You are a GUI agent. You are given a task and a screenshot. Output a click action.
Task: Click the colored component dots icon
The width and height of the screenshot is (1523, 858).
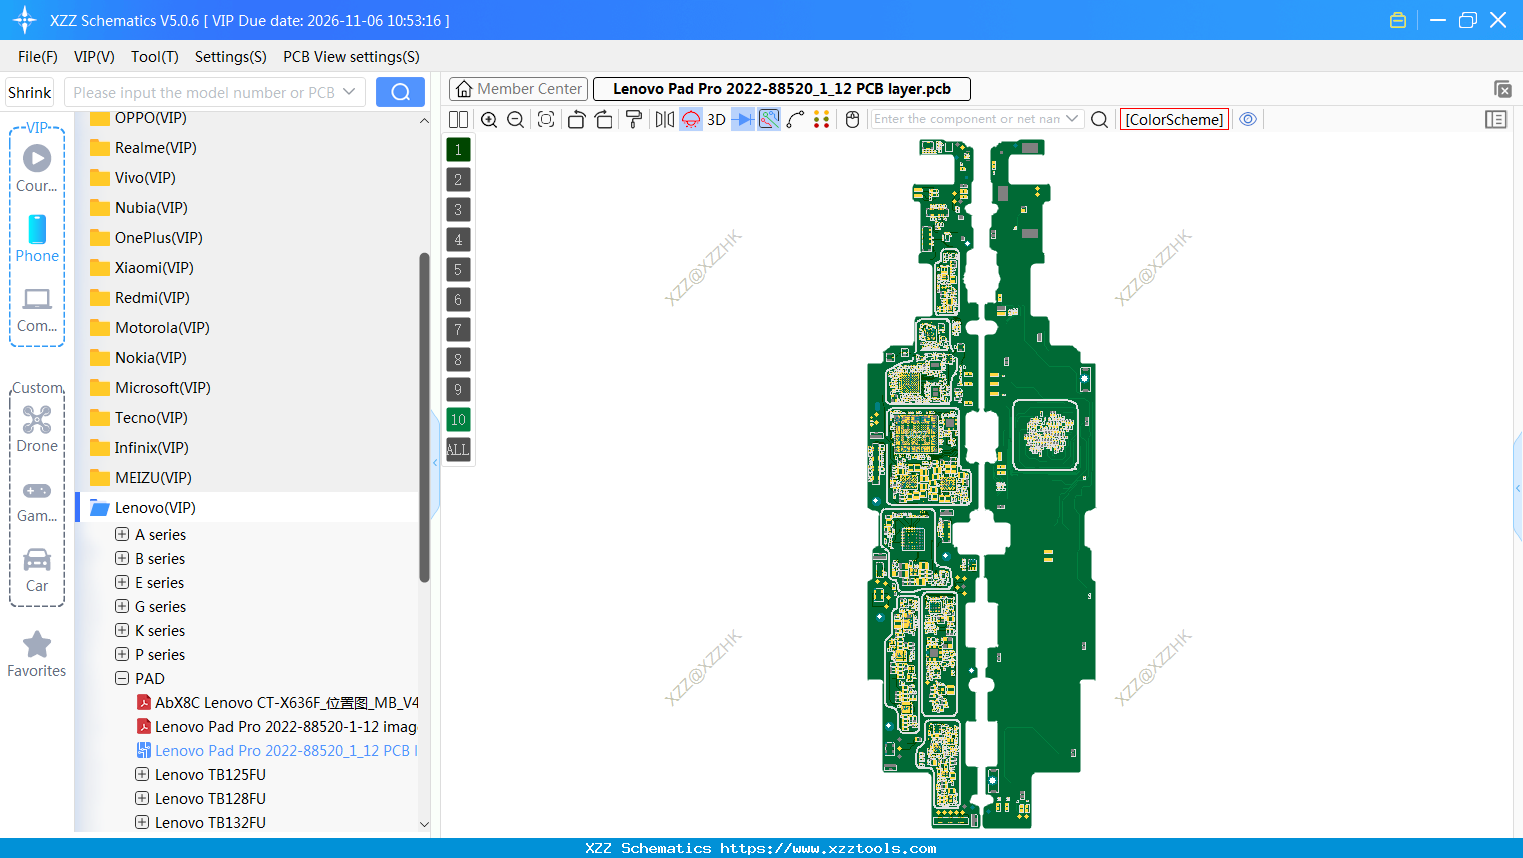[x=821, y=119]
